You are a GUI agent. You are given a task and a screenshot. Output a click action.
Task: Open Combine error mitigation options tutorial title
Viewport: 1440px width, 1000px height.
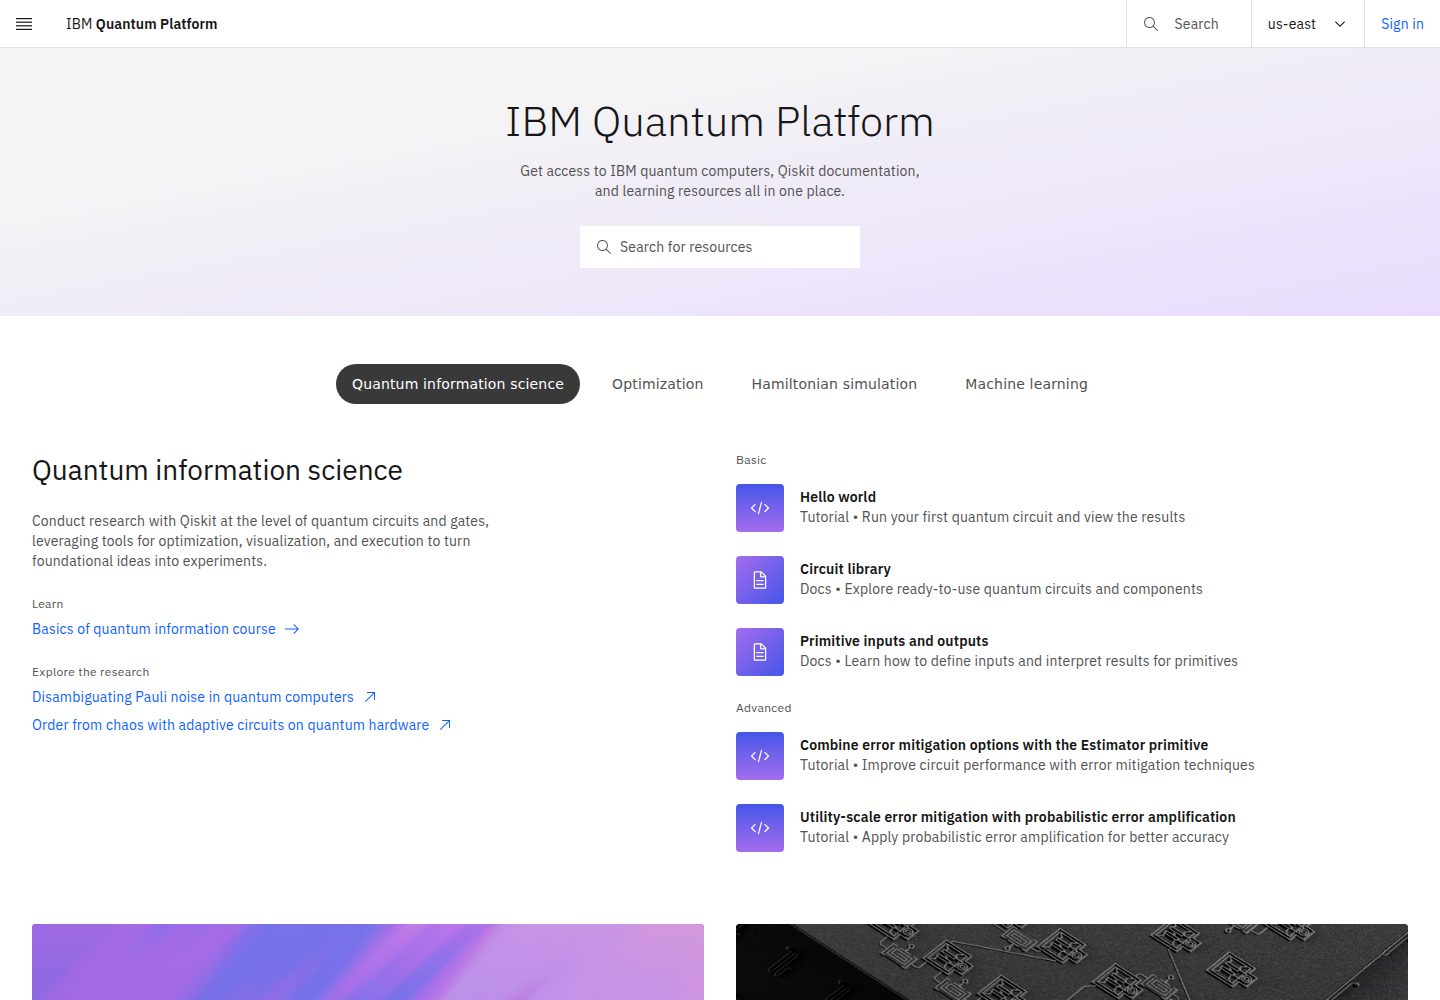tap(1004, 745)
